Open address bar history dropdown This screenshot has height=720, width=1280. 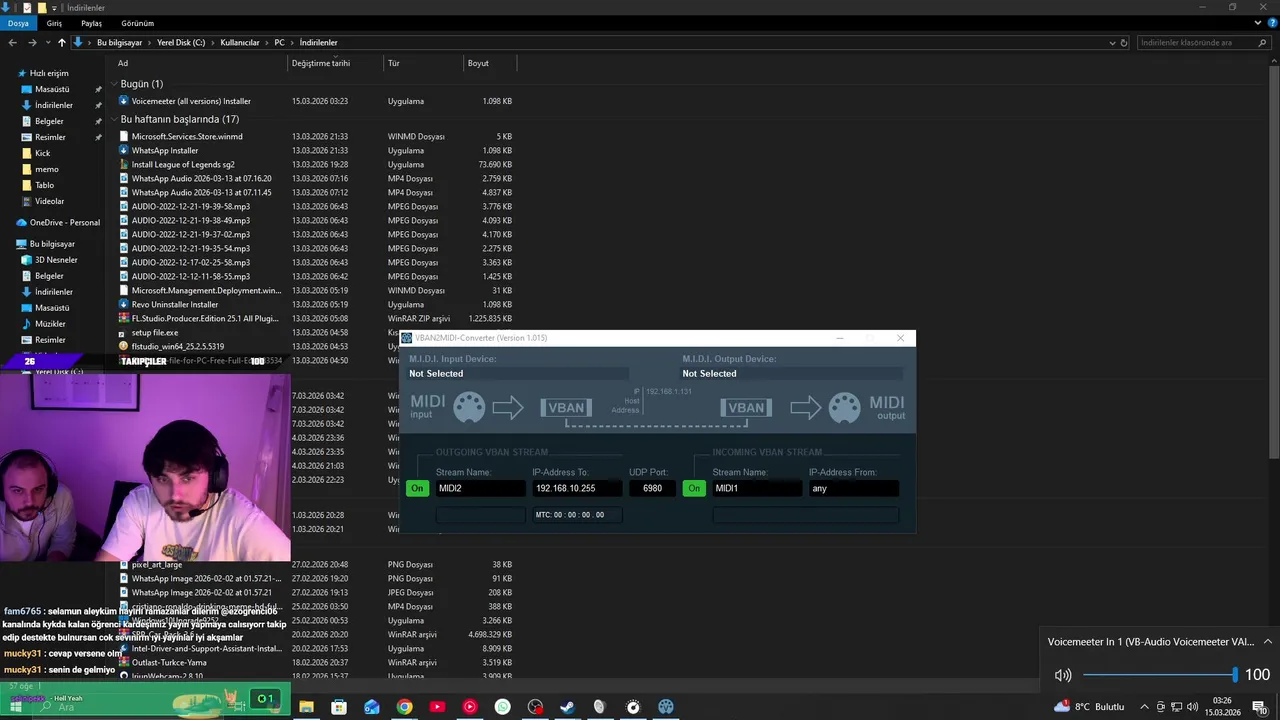(1112, 43)
